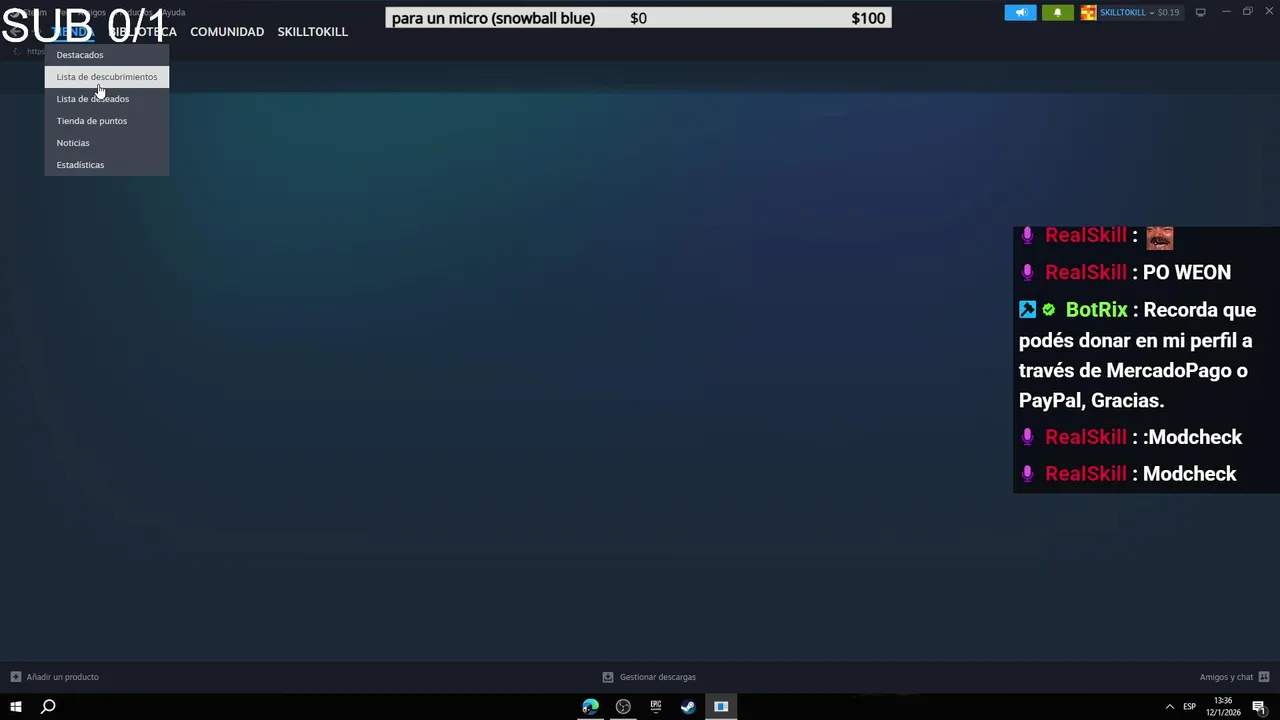Open the Windows notification center icon
Screen dimensions: 1280x720
[x=1259, y=707]
